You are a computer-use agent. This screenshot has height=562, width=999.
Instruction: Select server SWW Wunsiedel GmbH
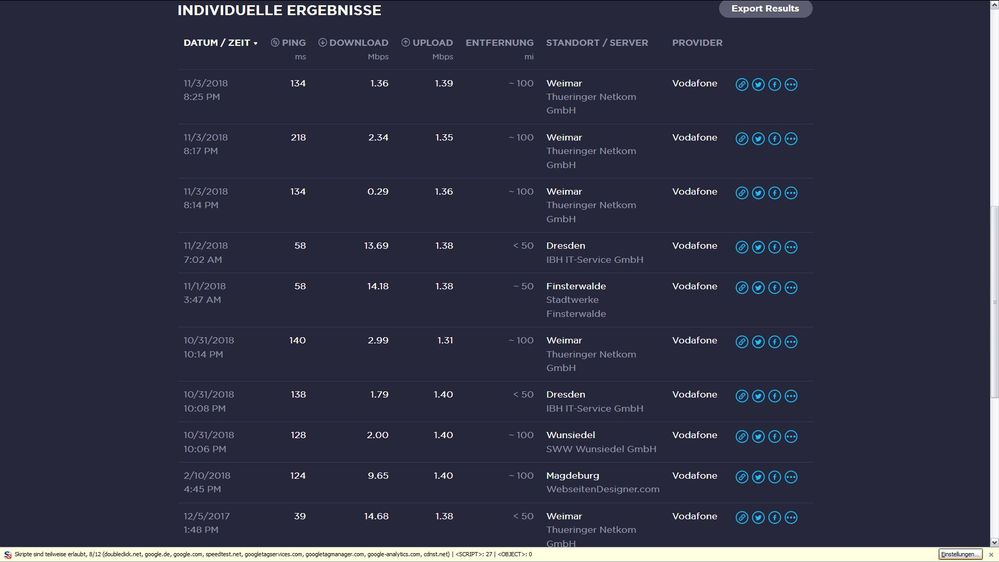(x=601, y=449)
